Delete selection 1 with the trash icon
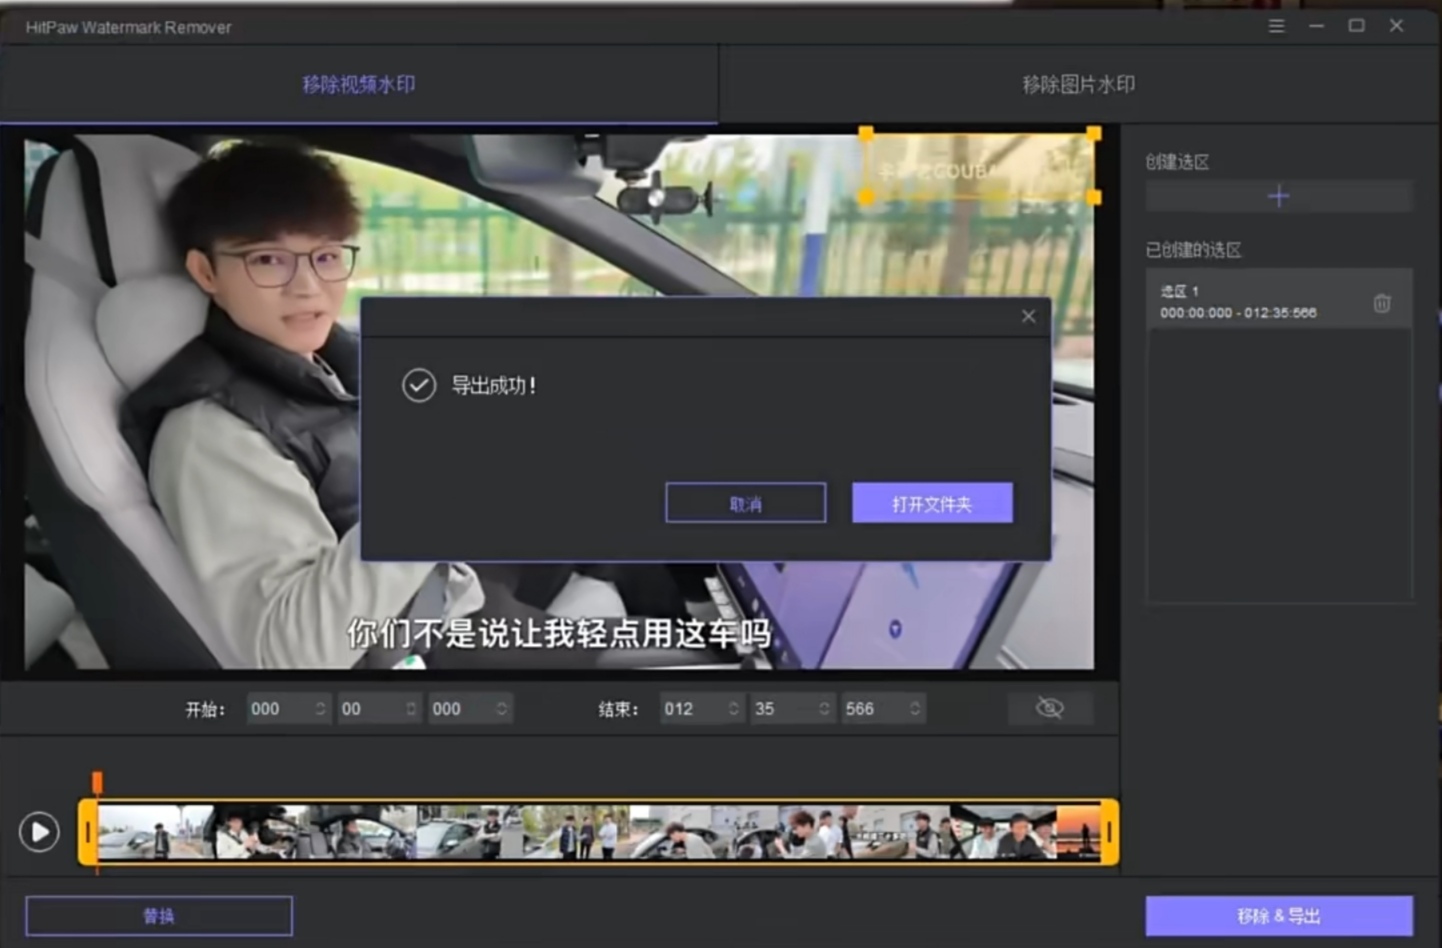This screenshot has height=948, width=1442. point(1381,303)
